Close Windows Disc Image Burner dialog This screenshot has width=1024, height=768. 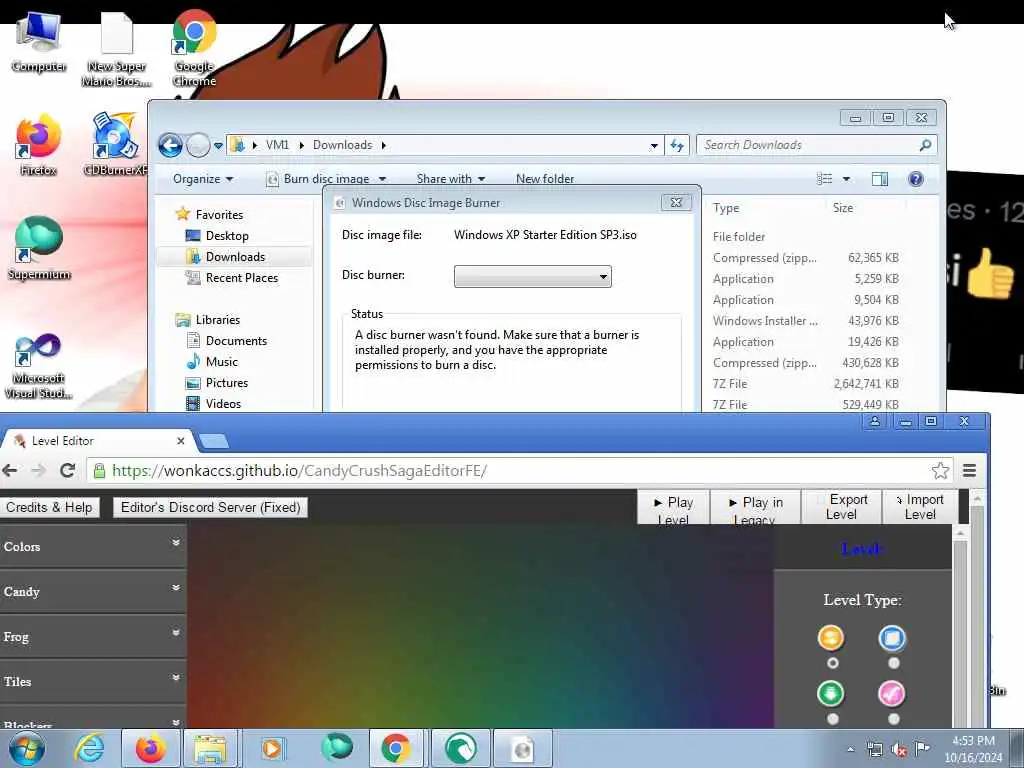(x=676, y=203)
